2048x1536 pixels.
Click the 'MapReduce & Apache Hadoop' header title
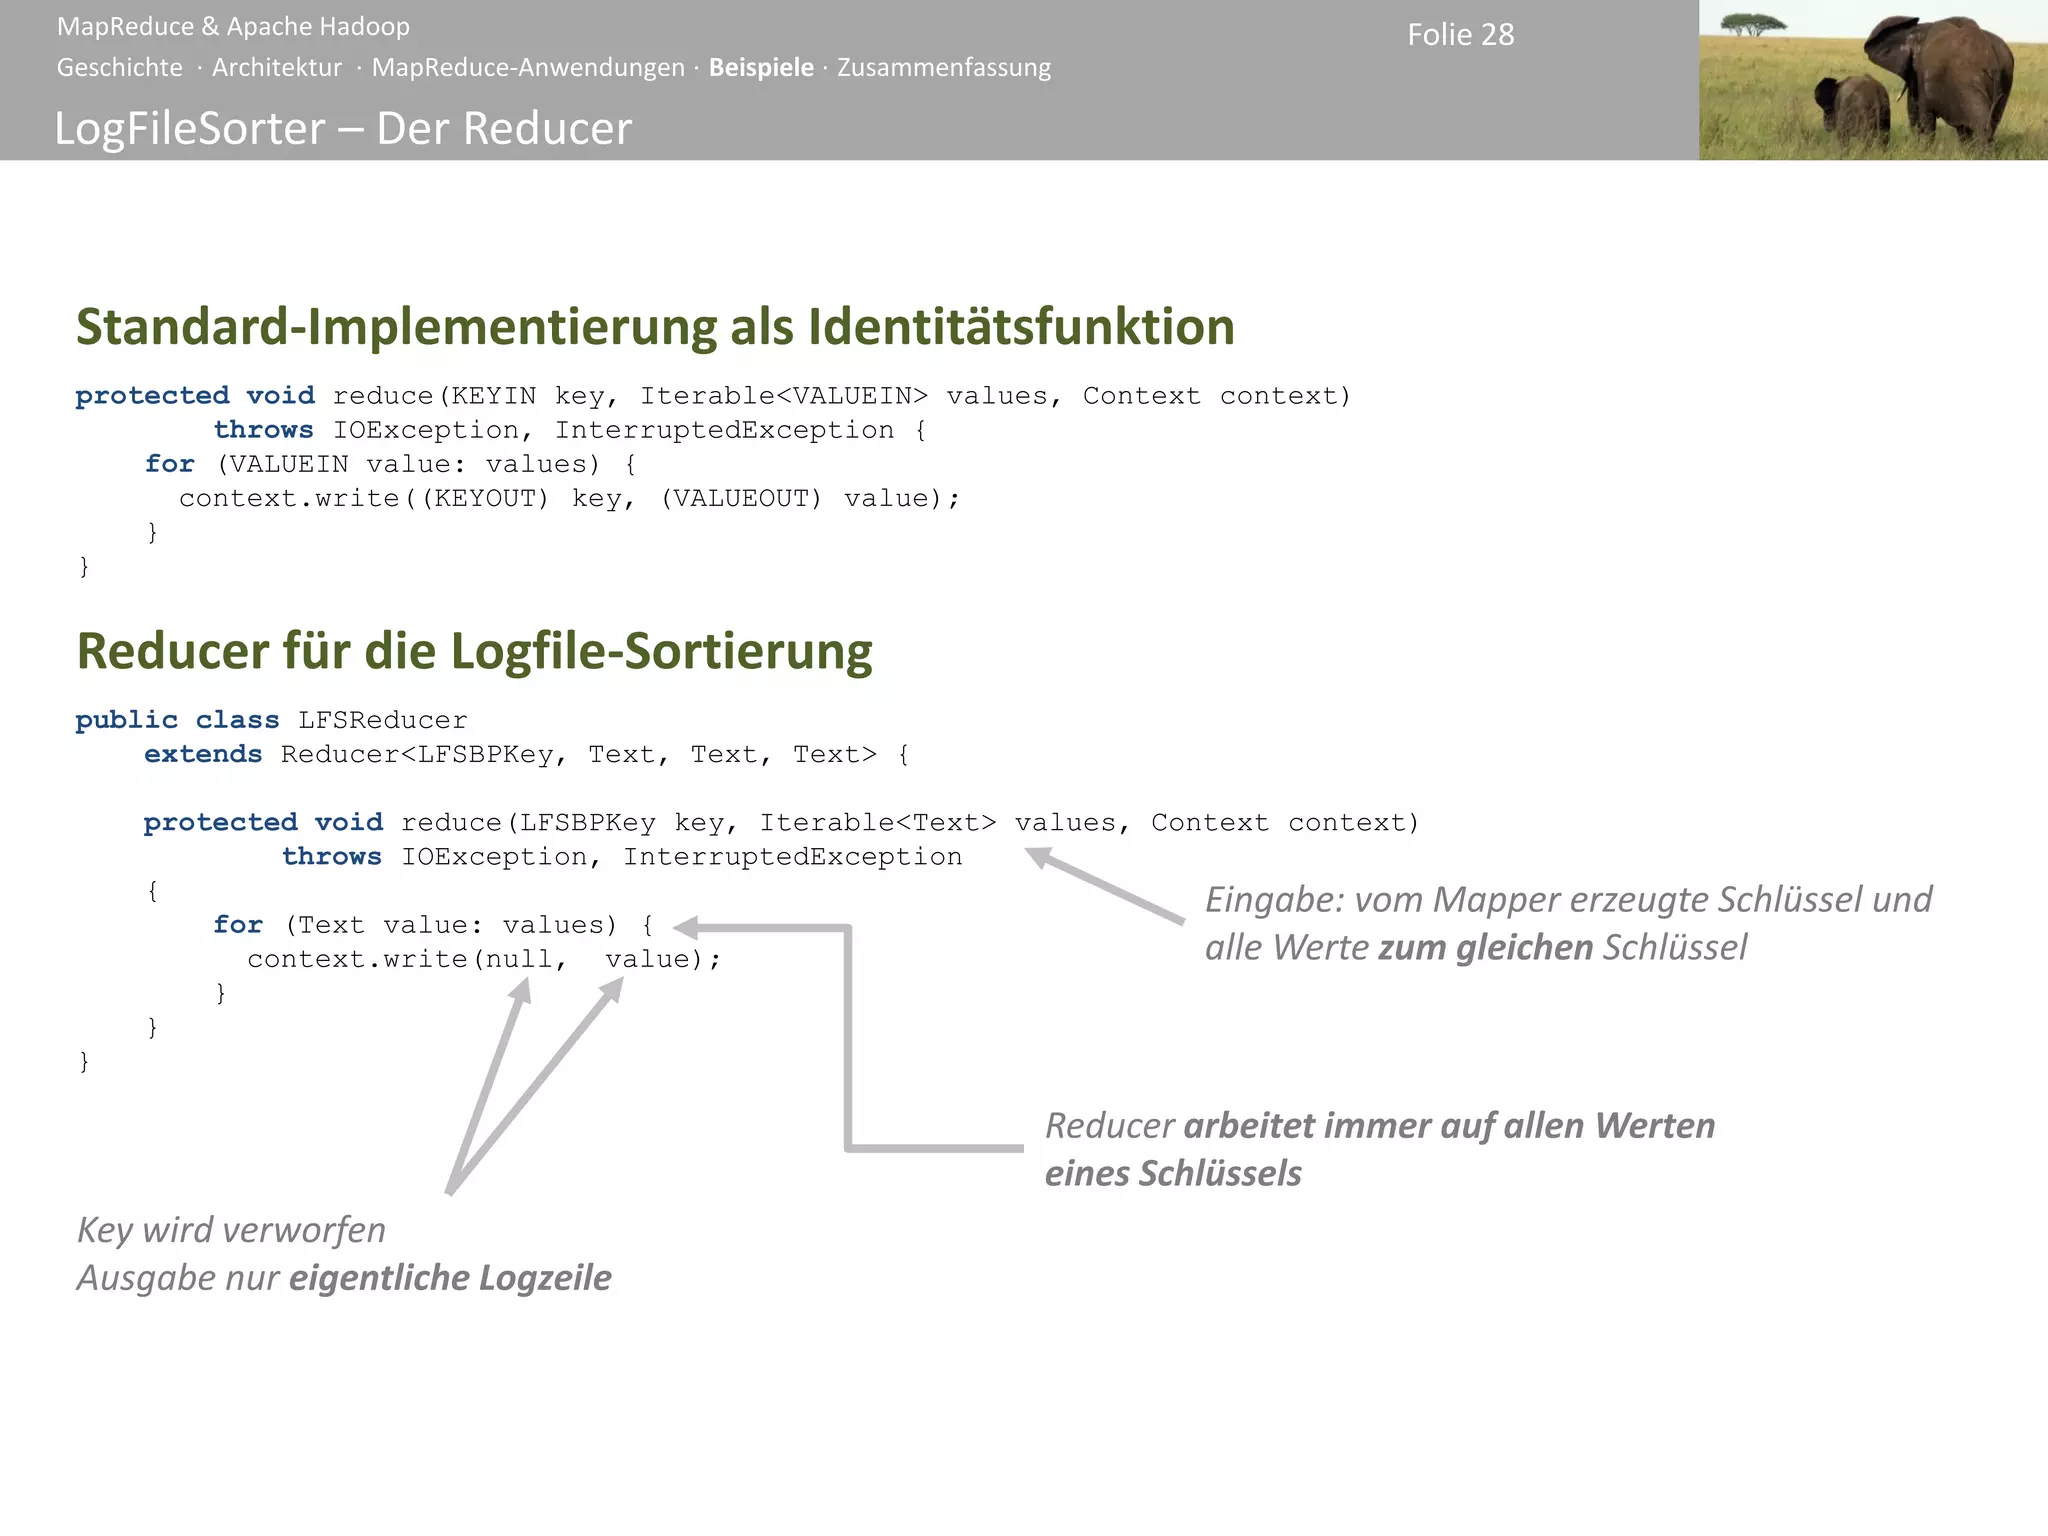(x=233, y=27)
